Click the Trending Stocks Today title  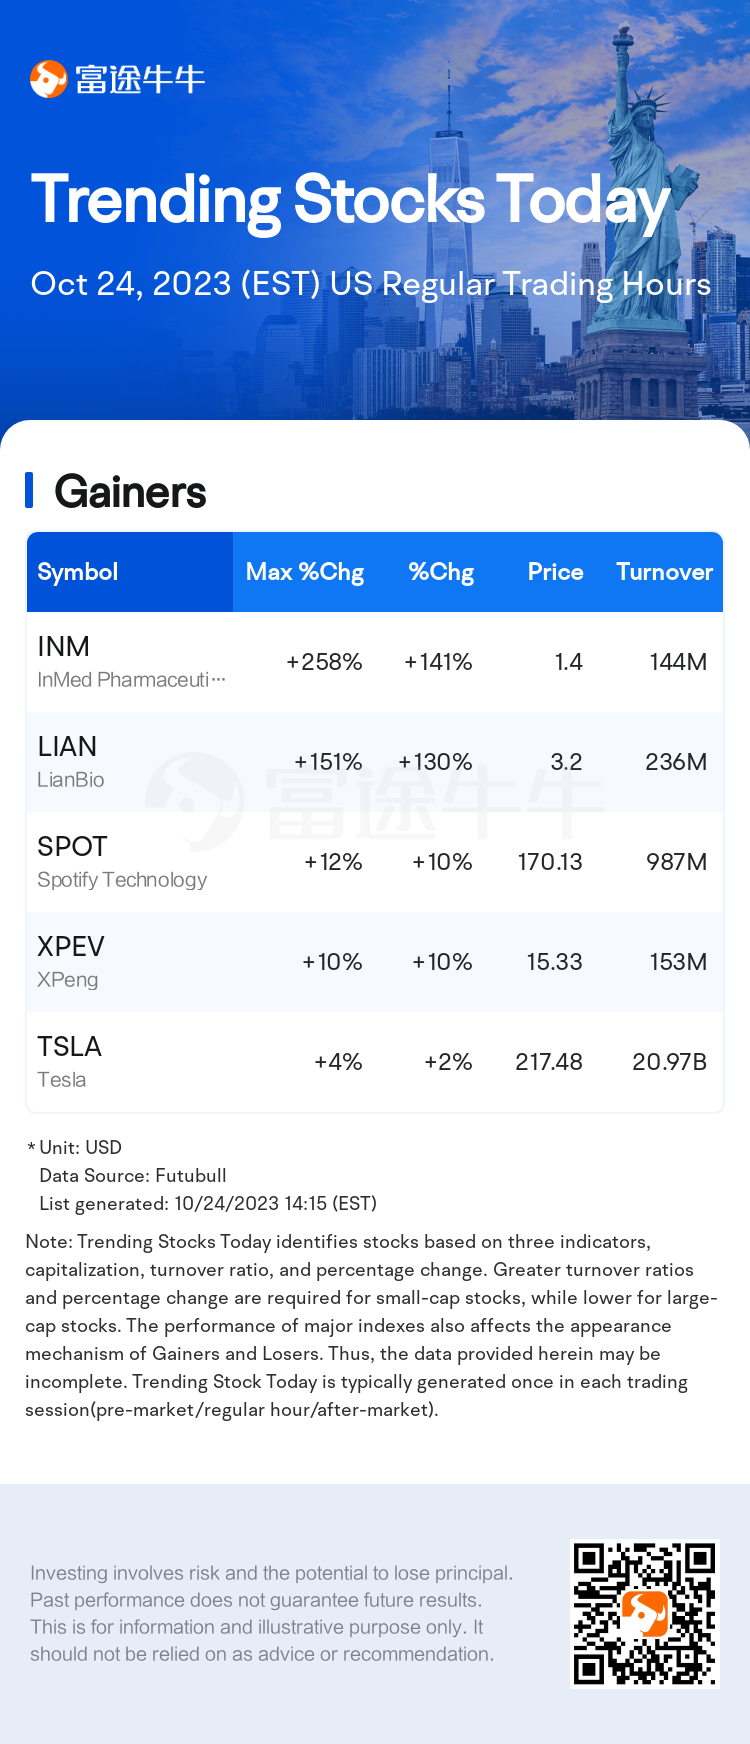click(x=350, y=201)
